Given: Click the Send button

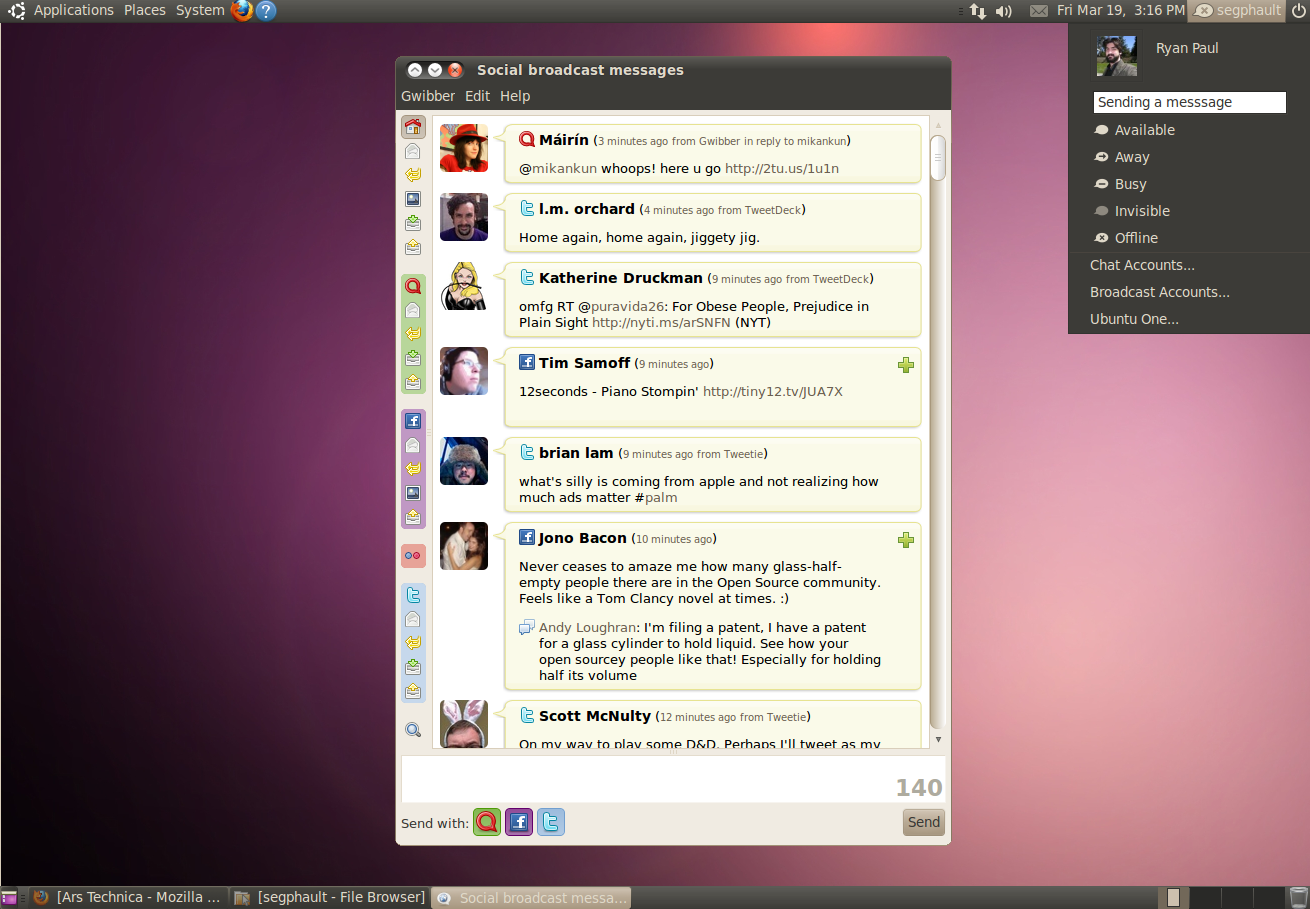Looking at the screenshot, I should 924,822.
